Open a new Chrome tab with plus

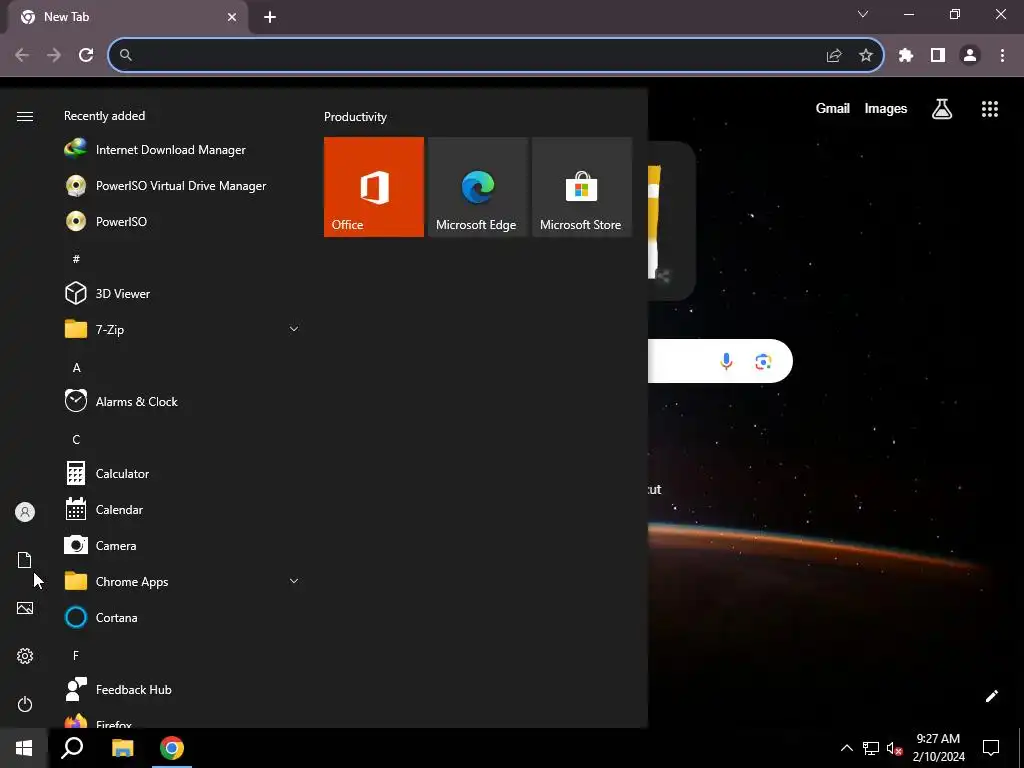(x=270, y=17)
